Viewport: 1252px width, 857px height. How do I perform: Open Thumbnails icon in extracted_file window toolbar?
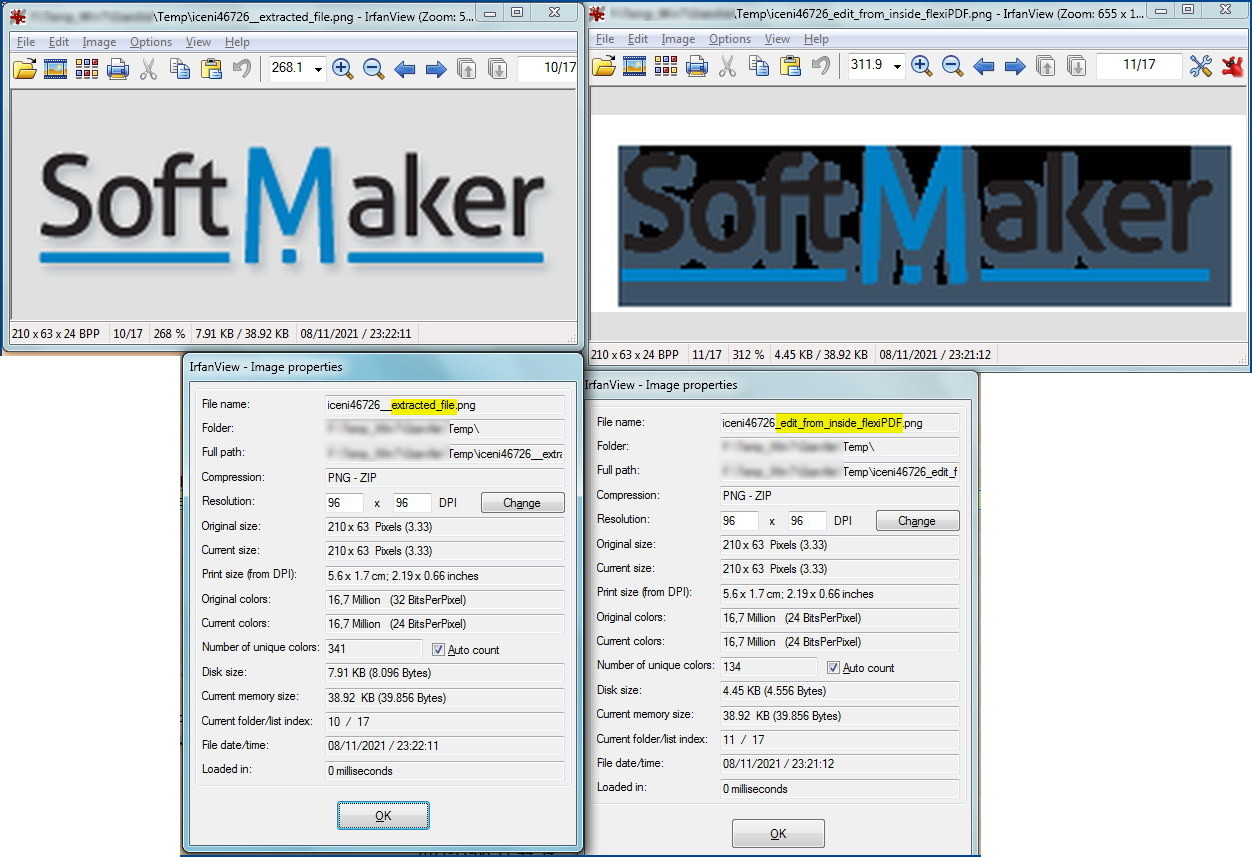[x=87, y=69]
